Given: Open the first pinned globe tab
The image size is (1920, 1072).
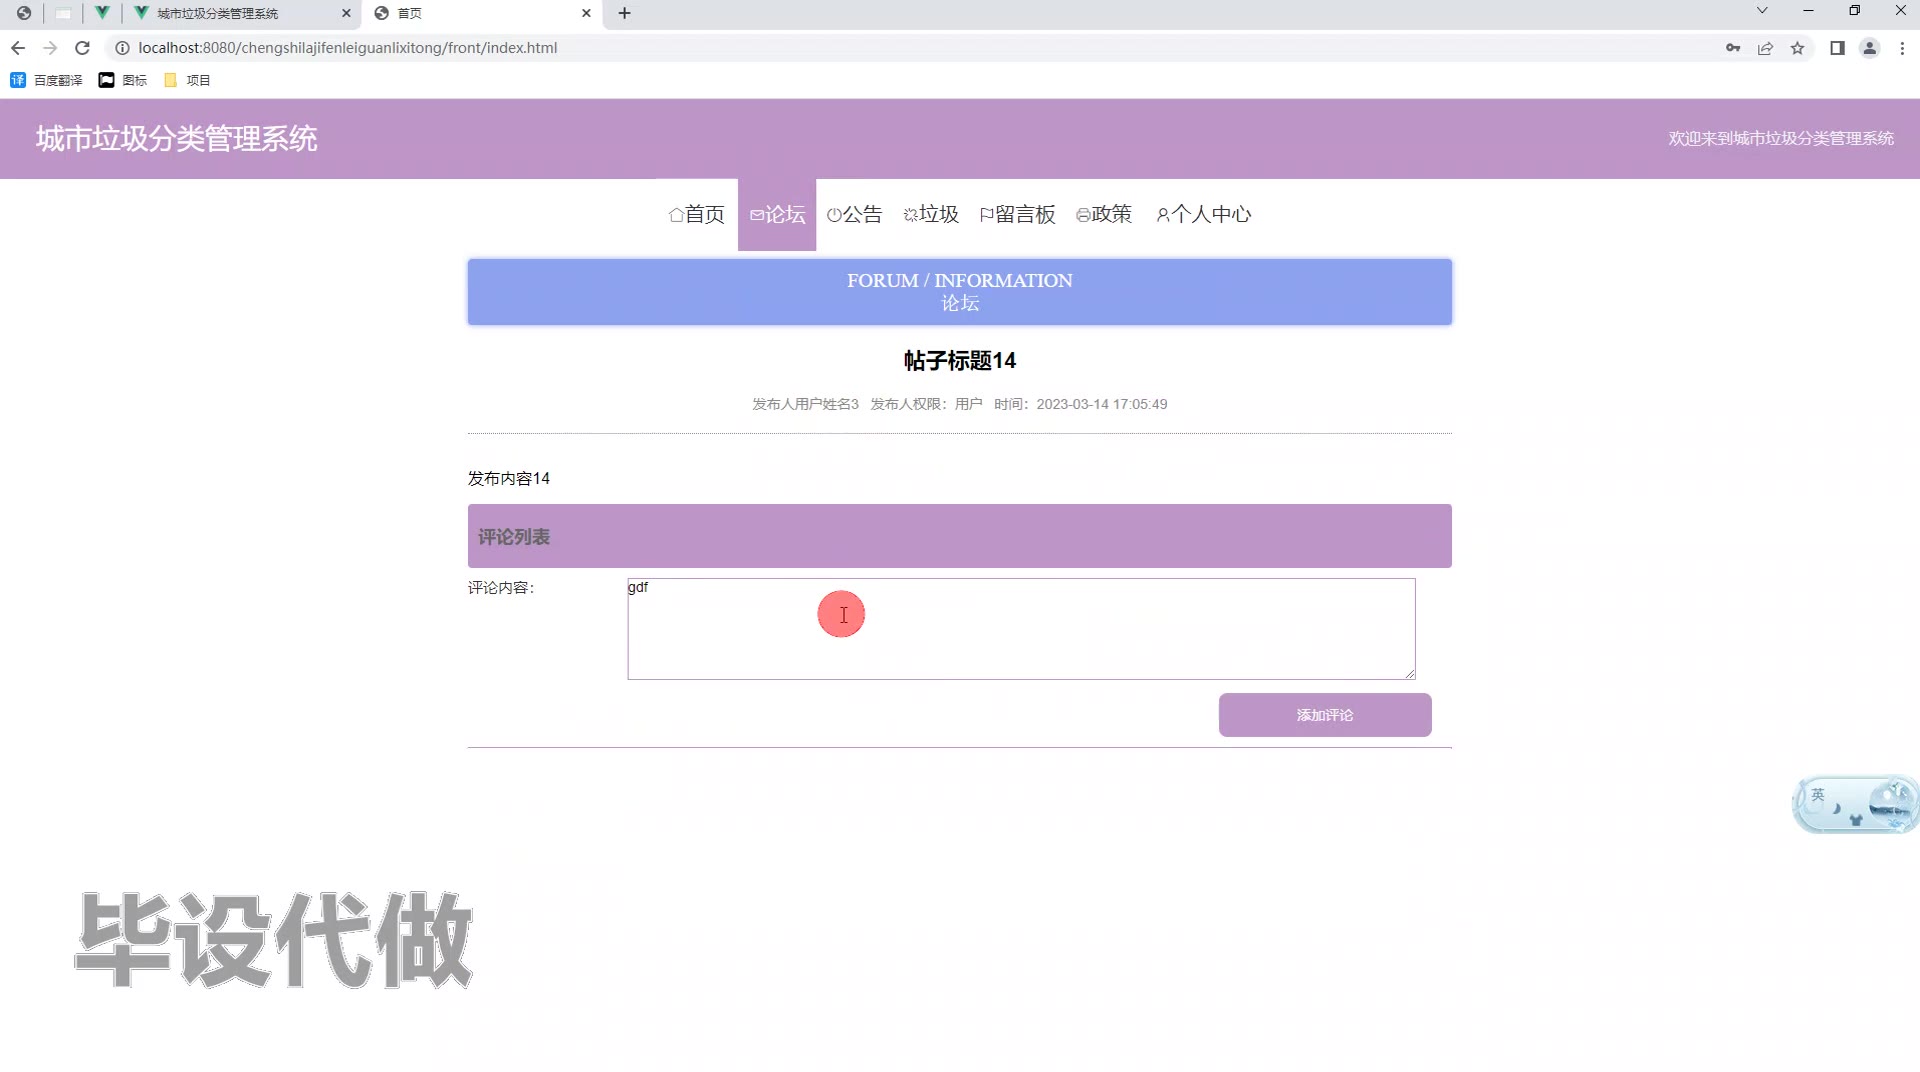Looking at the screenshot, I should coord(24,13).
